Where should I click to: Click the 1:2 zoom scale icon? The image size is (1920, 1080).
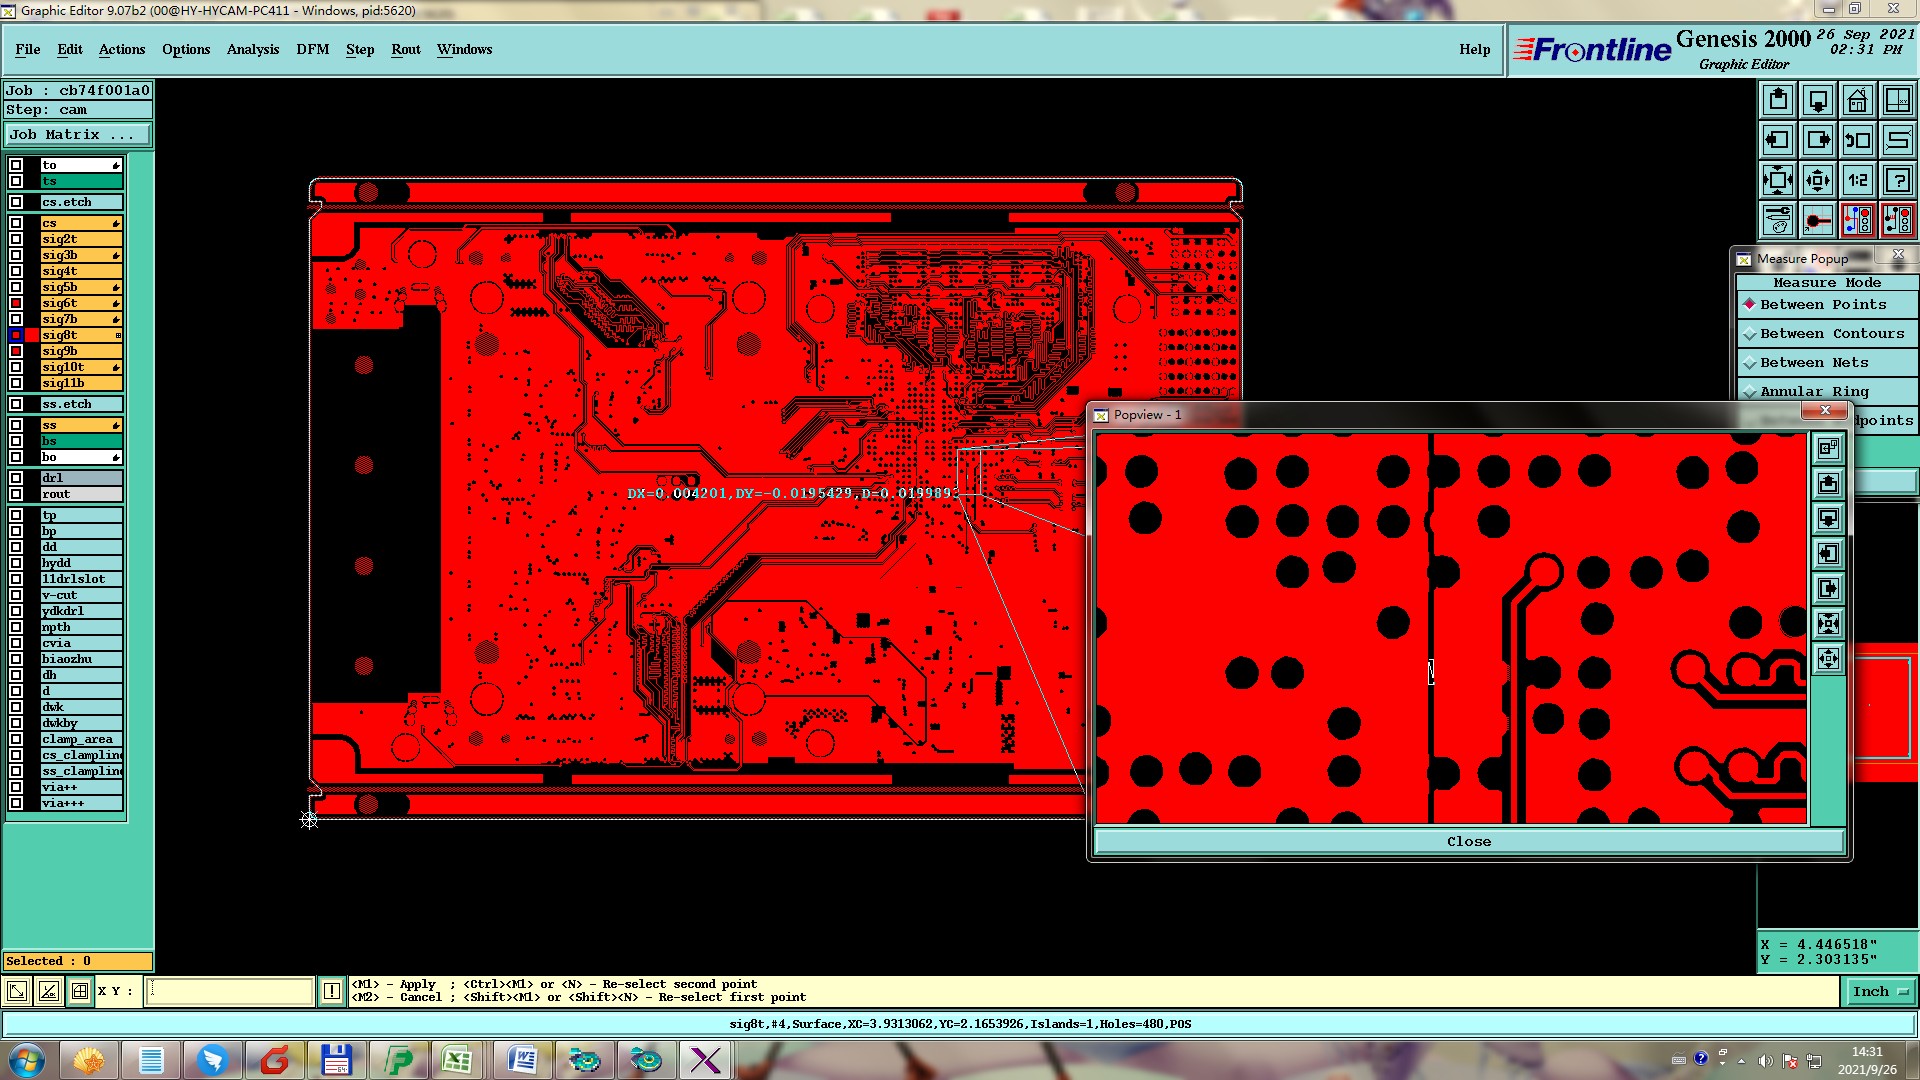tap(1857, 180)
